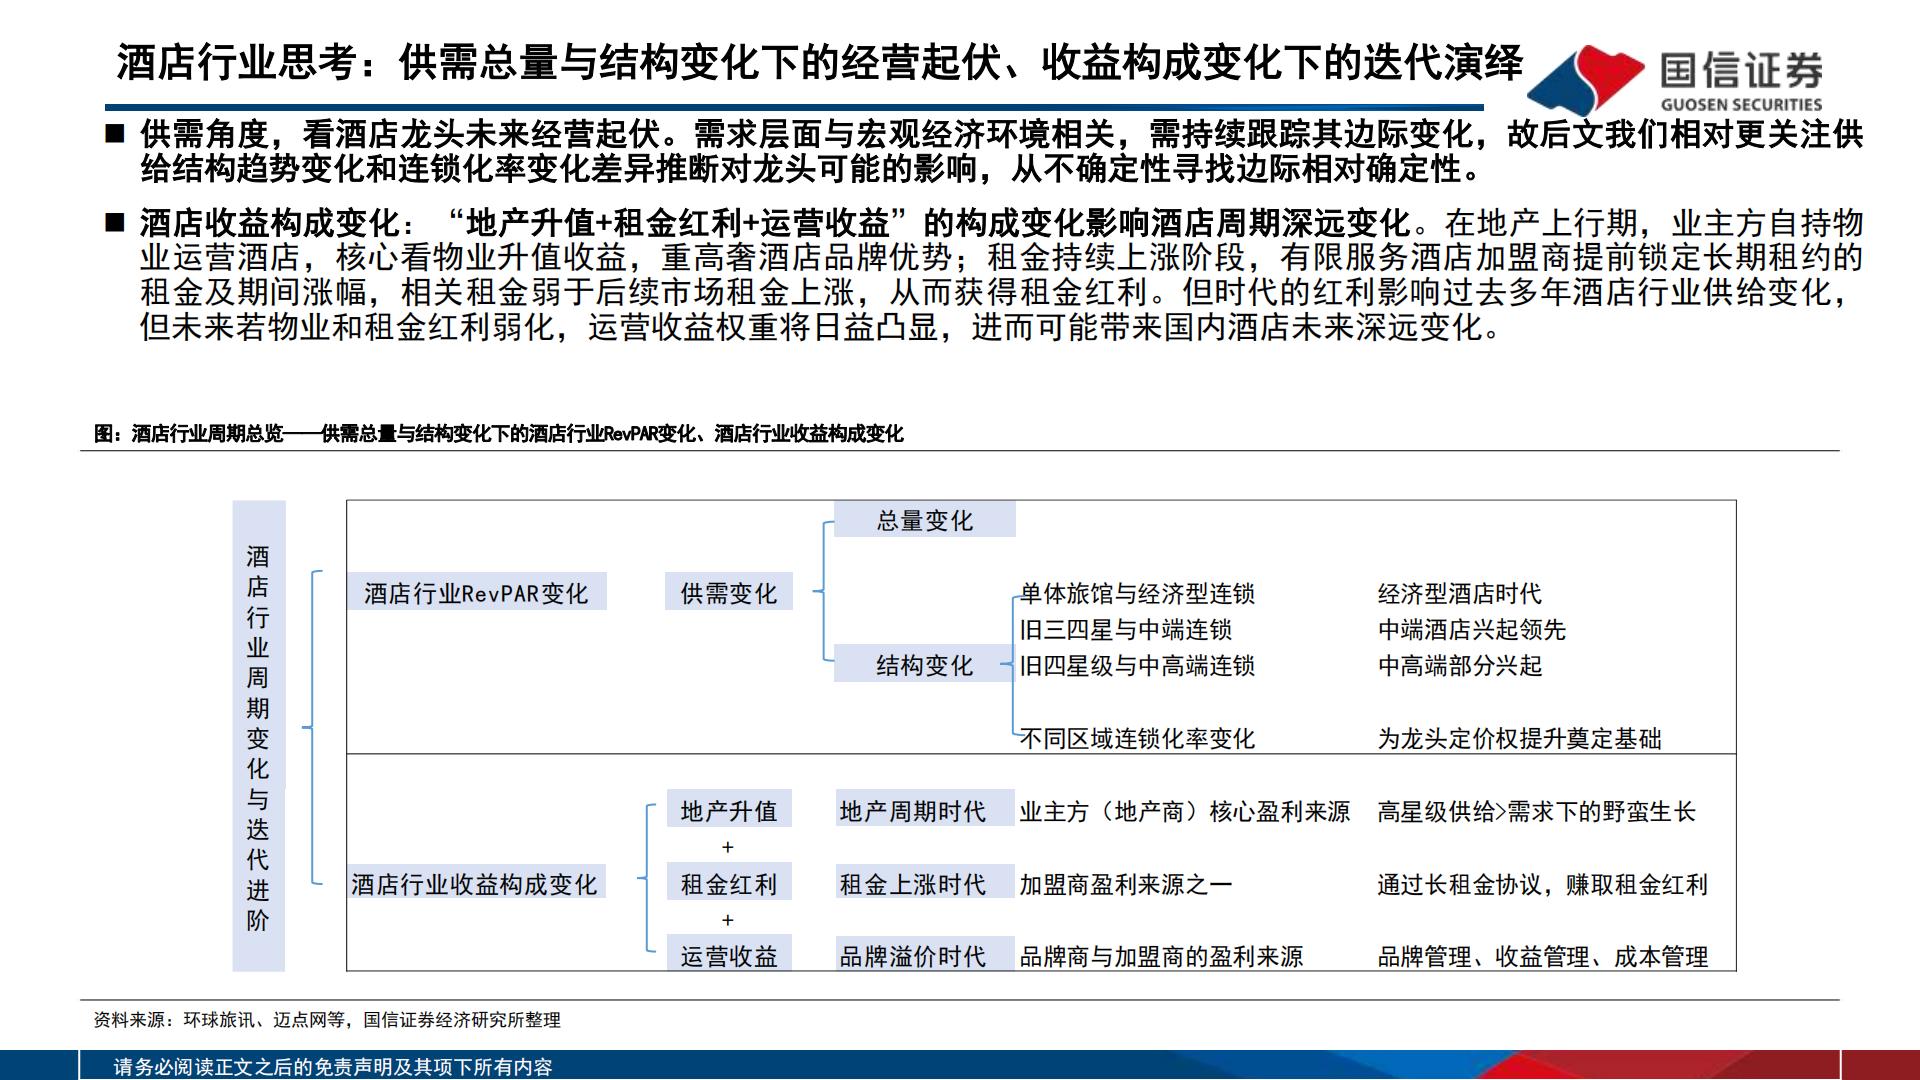The height and width of the screenshot is (1080, 1920).
Task: Select the slide title about 酒店行业思考
Action: click(820, 63)
